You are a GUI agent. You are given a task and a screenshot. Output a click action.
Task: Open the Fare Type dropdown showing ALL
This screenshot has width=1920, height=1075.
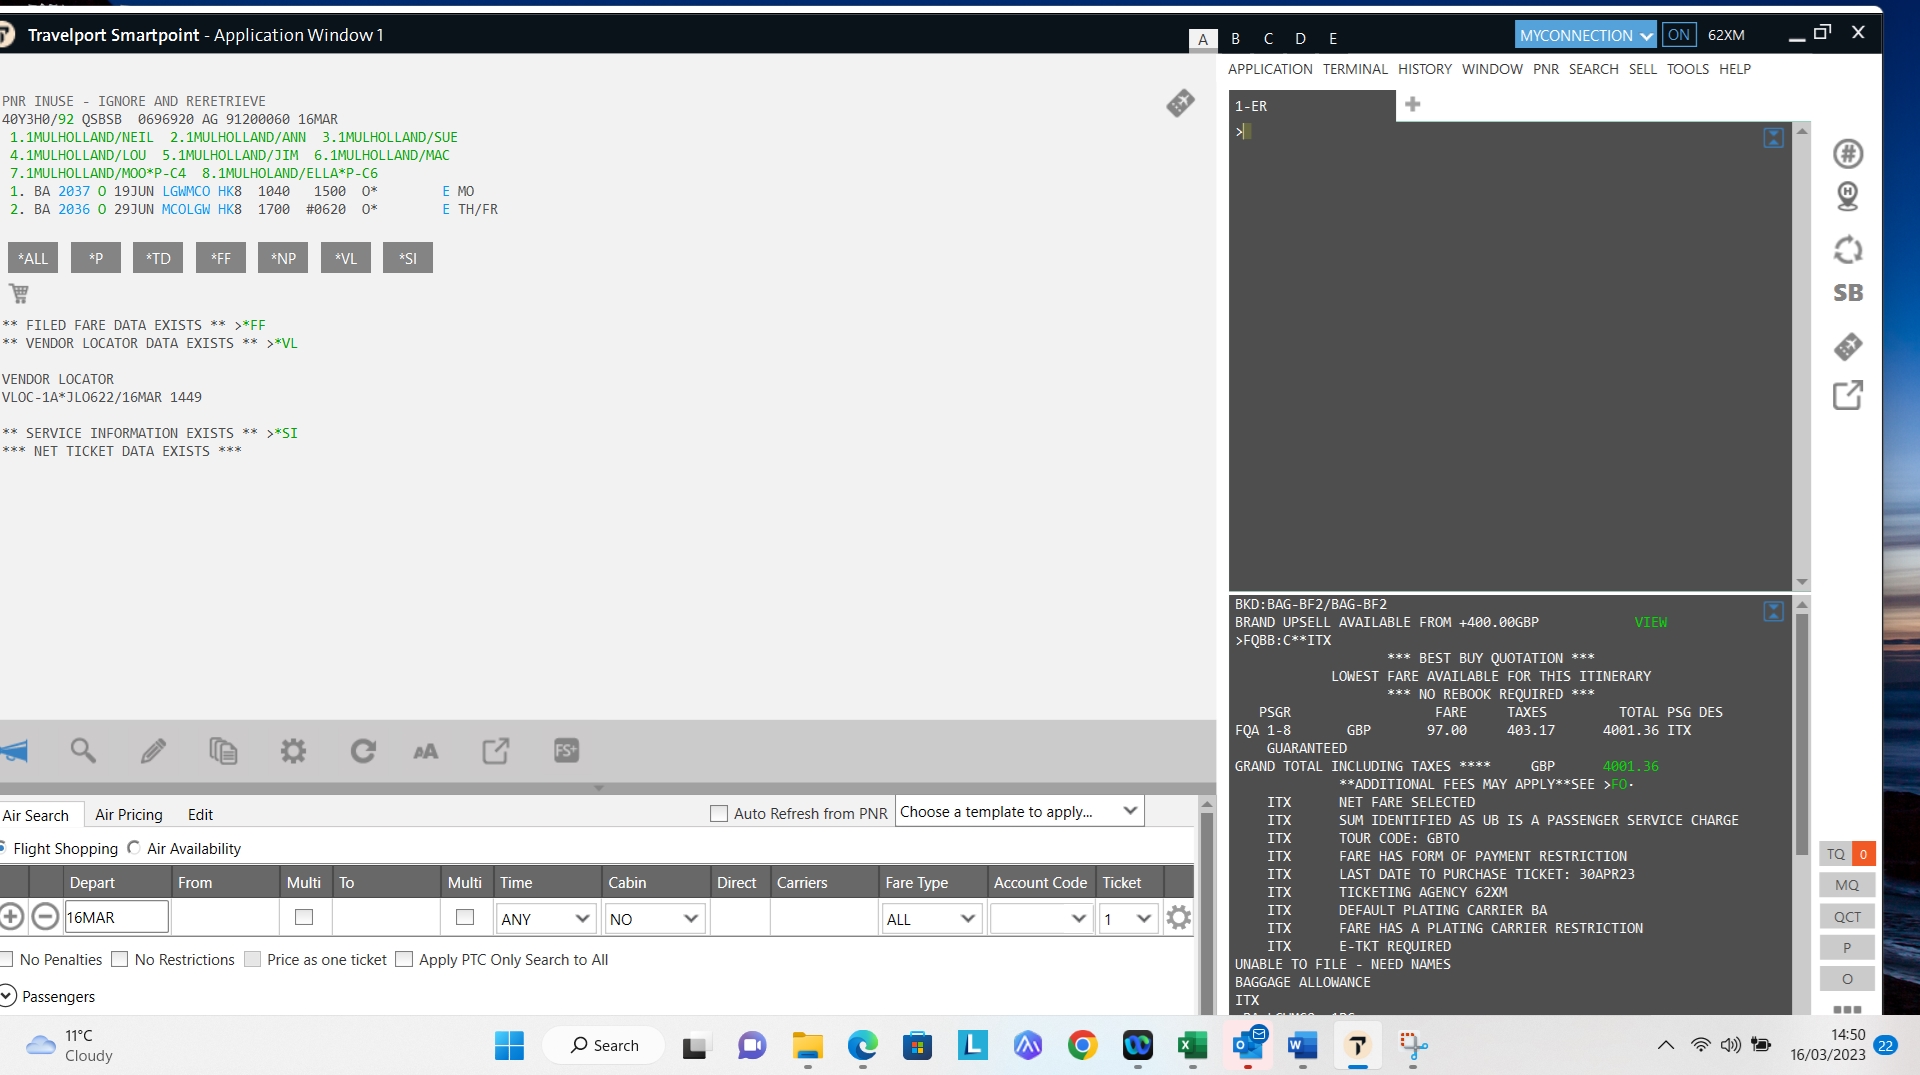pyautogui.click(x=930, y=919)
